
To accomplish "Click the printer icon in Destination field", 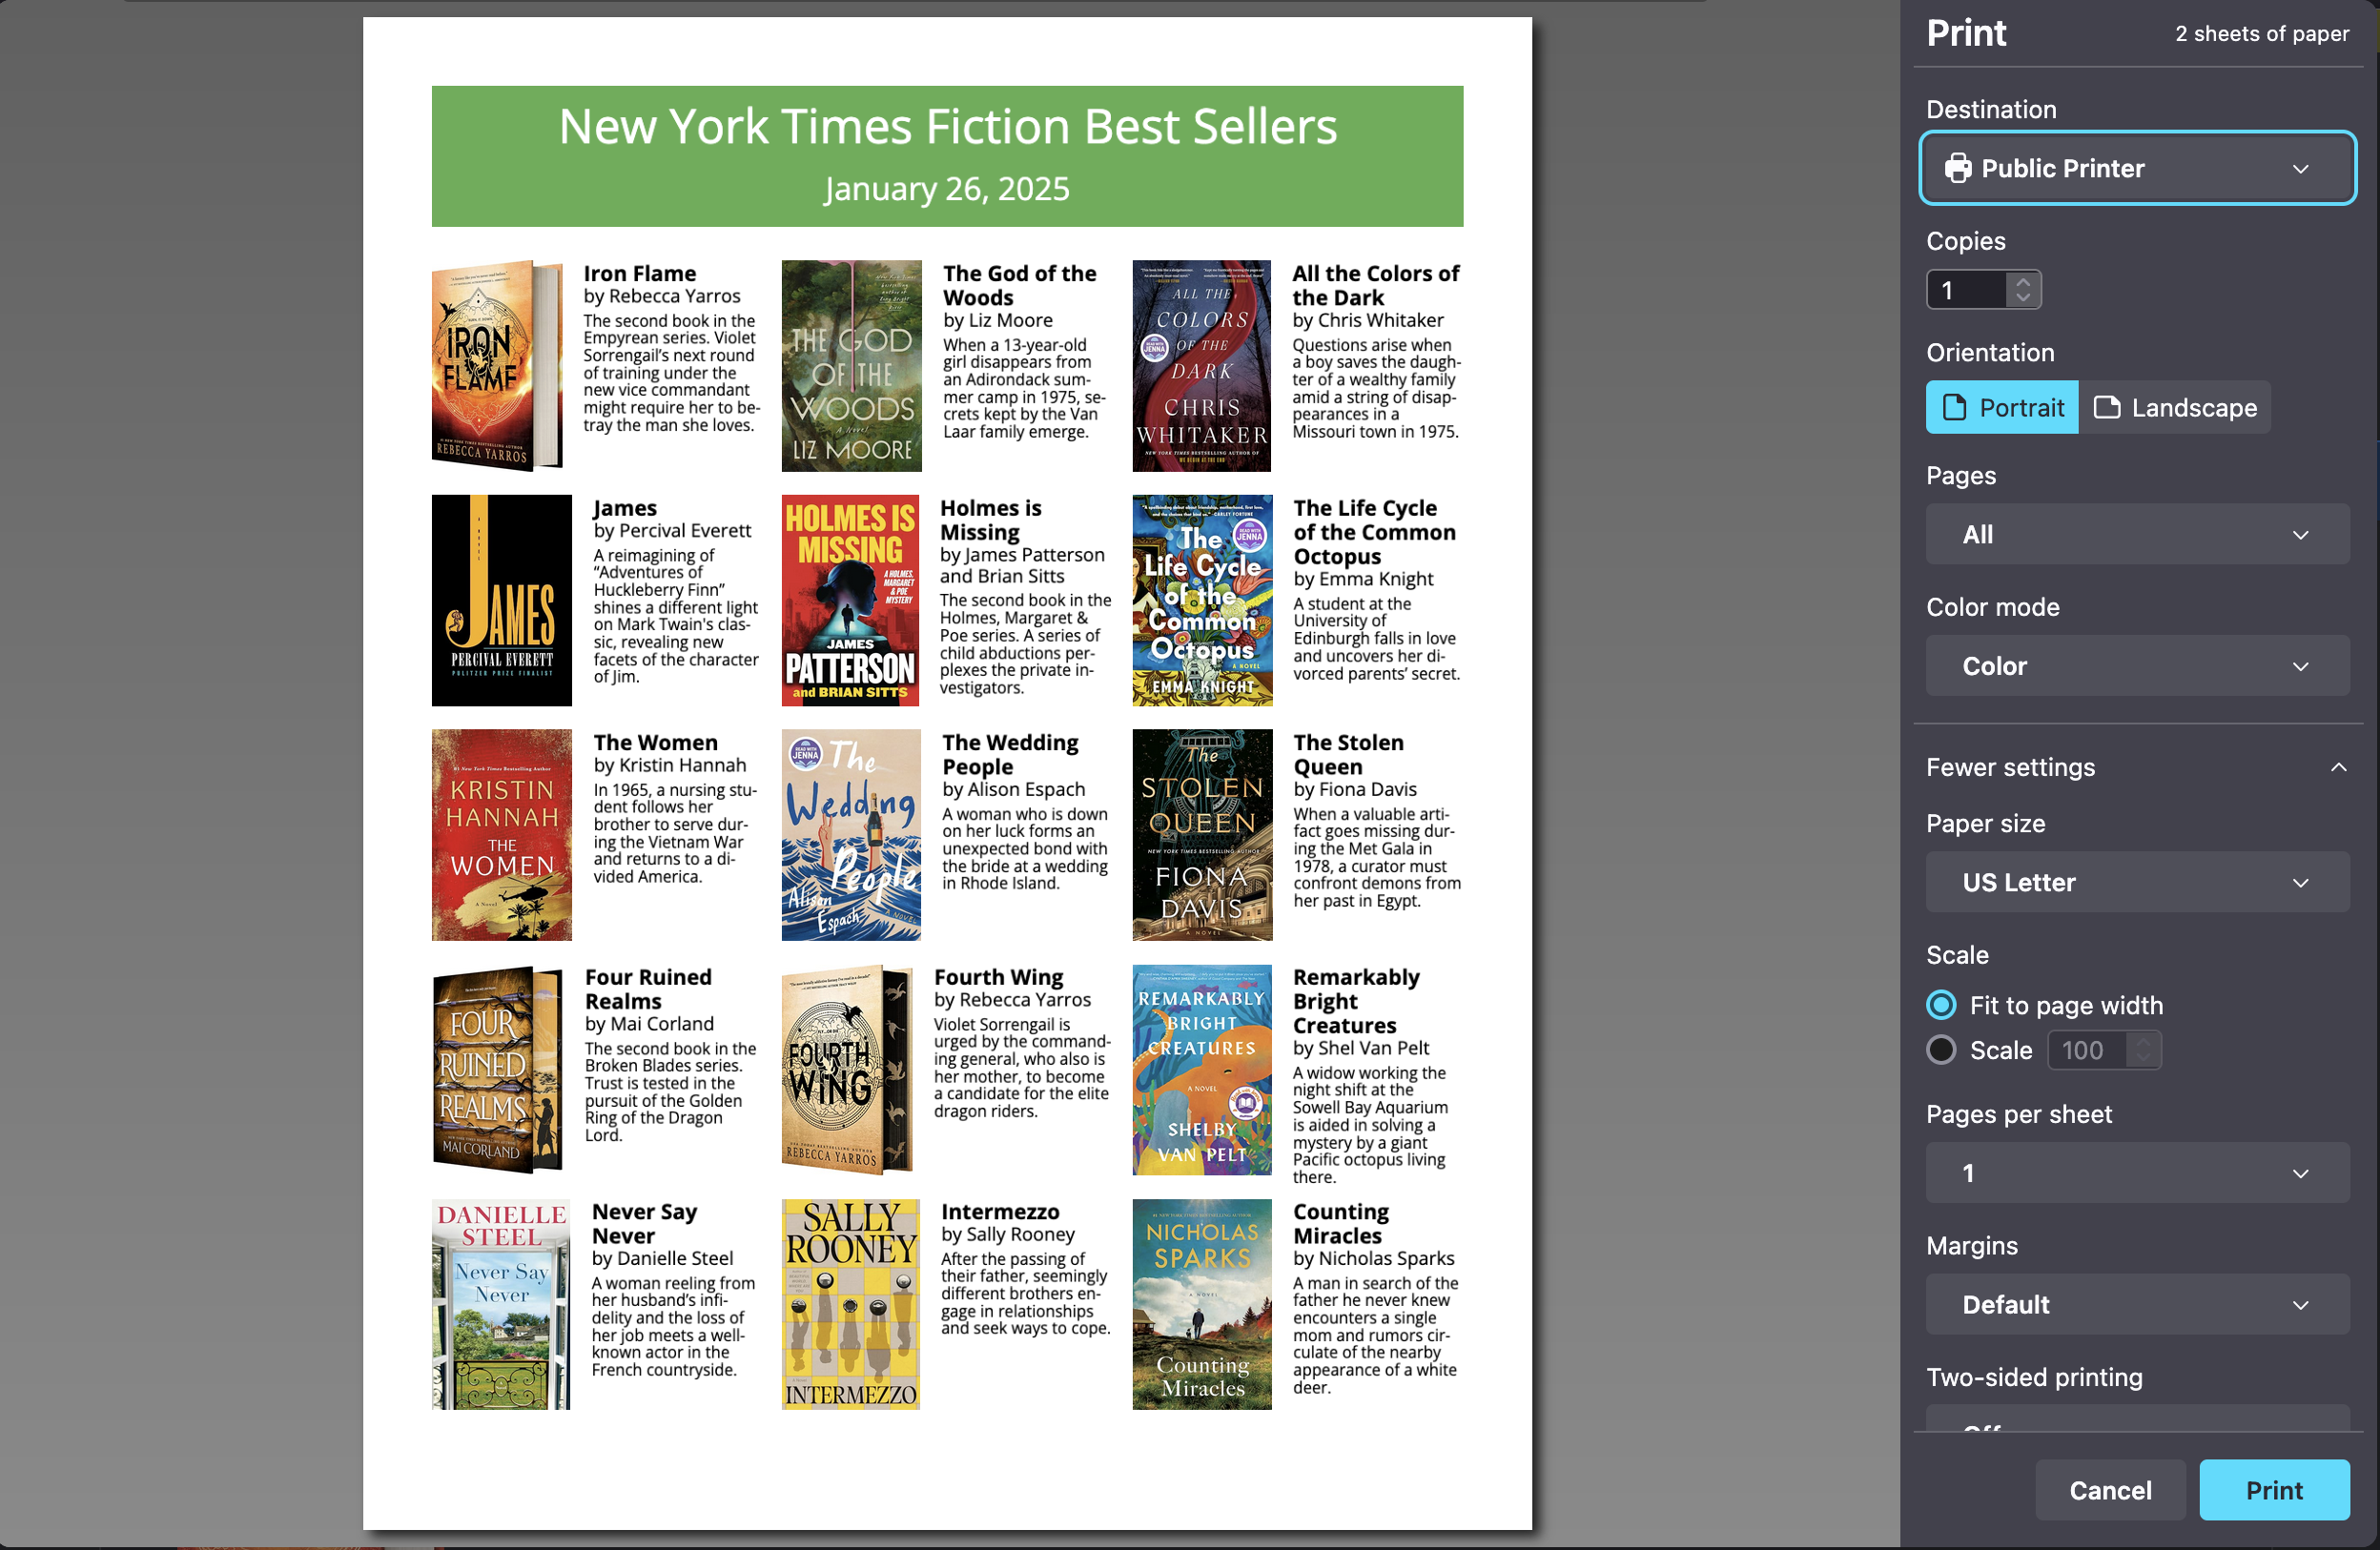I will pyautogui.click(x=1957, y=168).
